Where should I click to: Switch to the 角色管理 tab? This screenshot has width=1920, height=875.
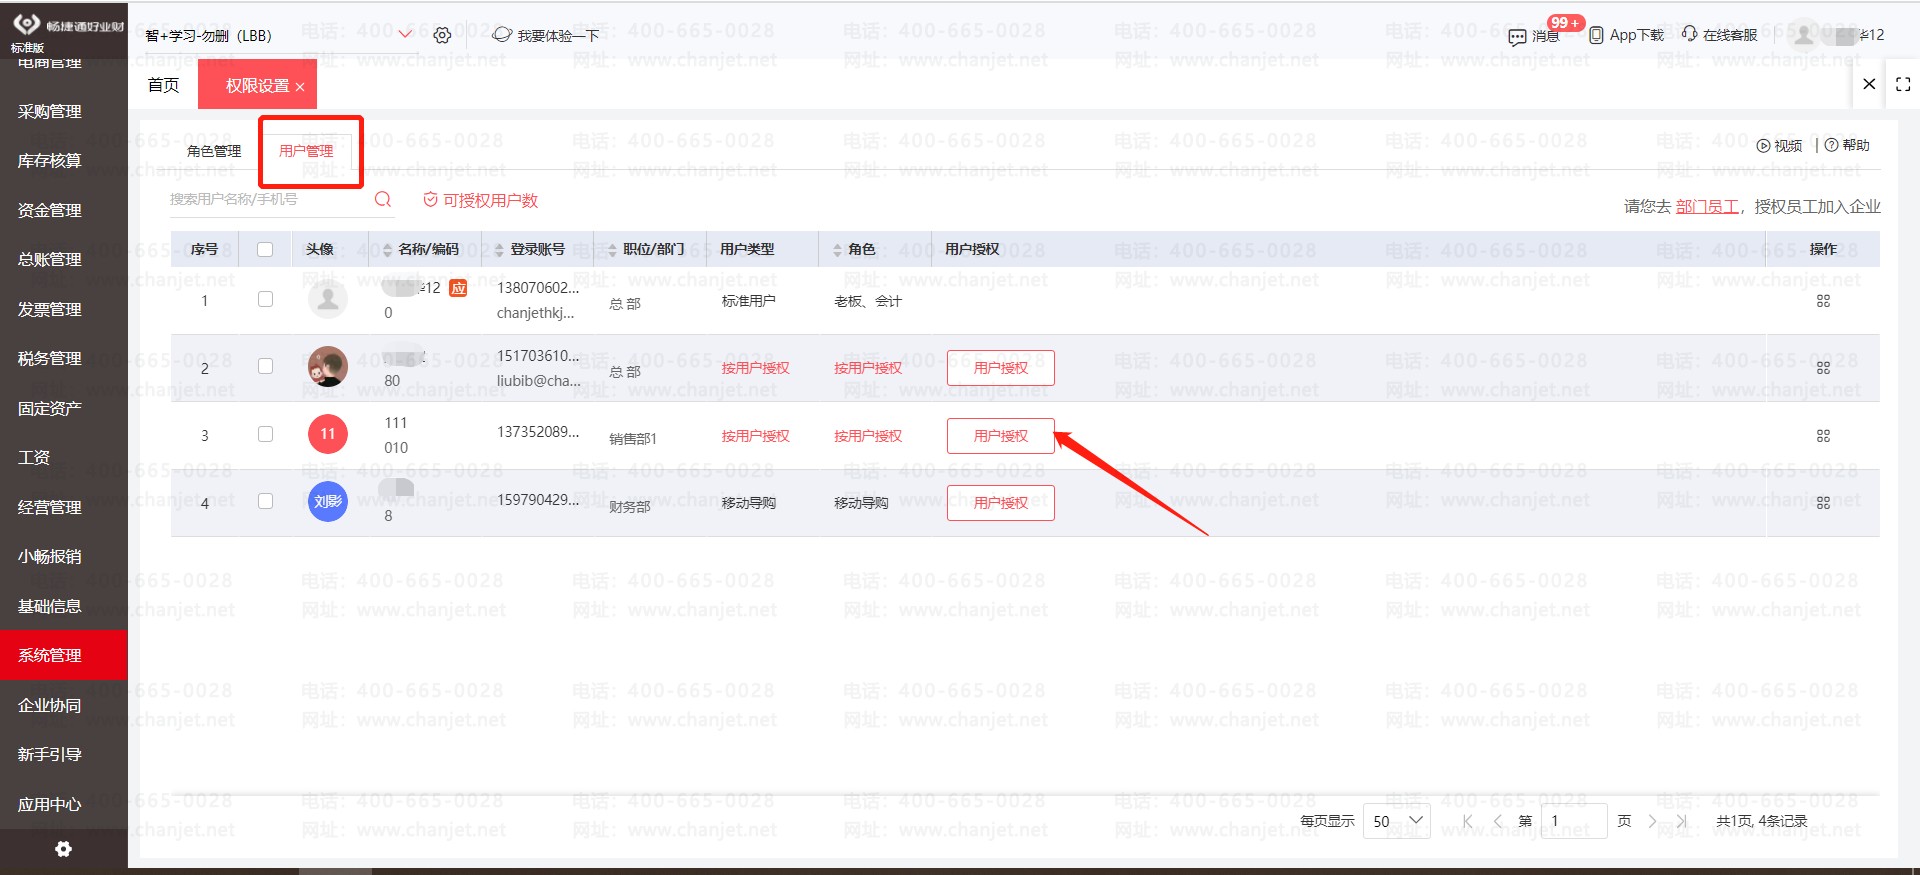(214, 151)
